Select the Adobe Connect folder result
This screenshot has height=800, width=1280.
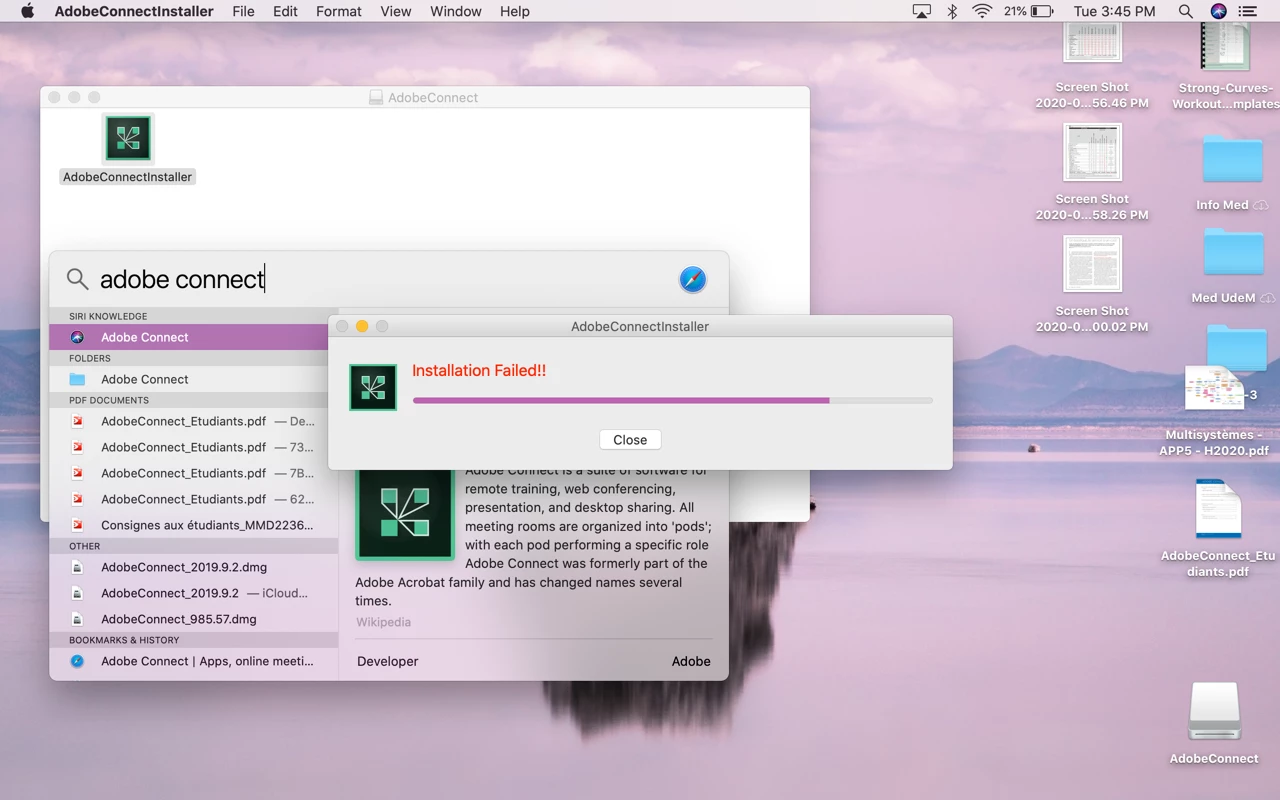(x=194, y=379)
